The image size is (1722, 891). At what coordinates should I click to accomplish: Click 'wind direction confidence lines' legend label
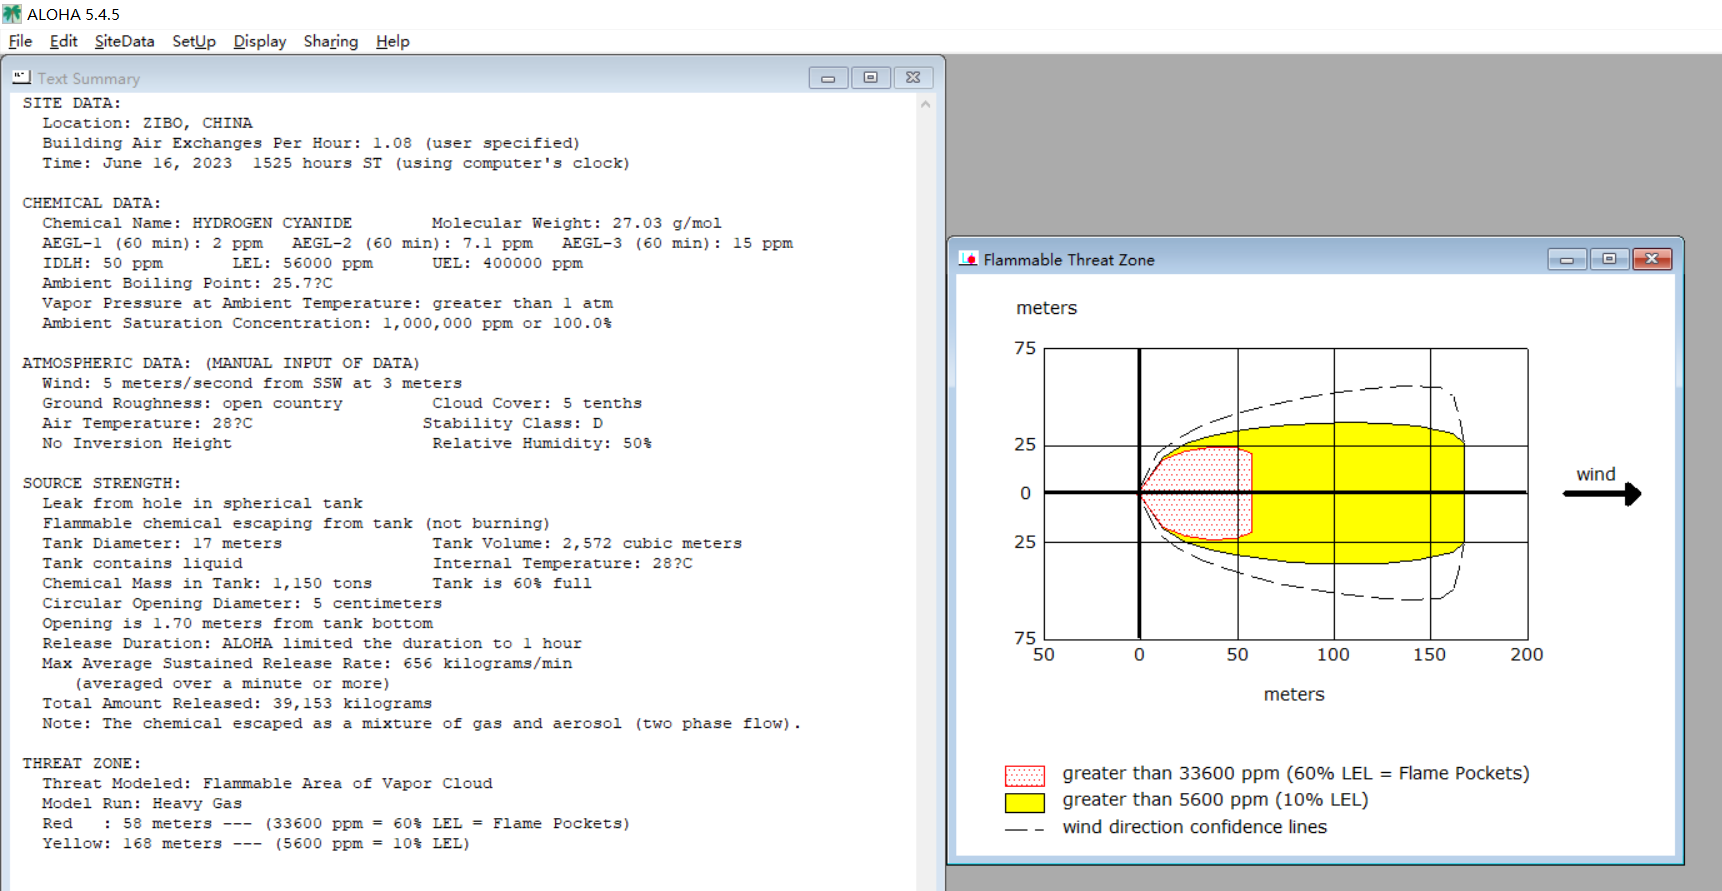(x=1195, y=826)
